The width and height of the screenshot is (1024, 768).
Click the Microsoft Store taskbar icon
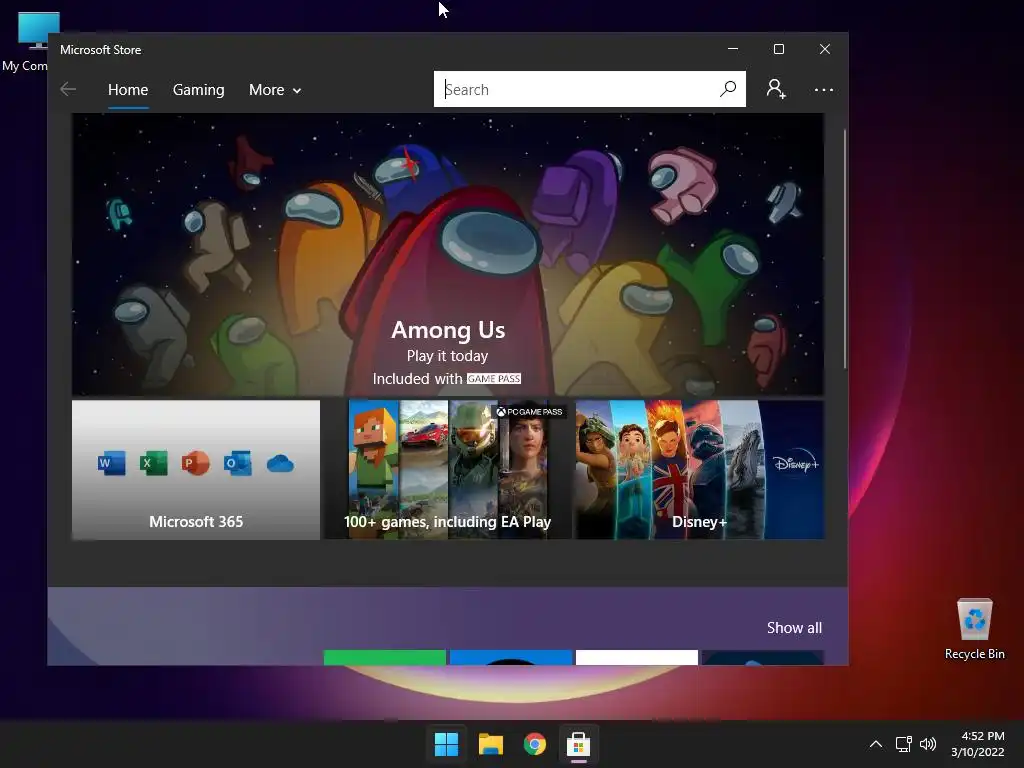point(579,744)
